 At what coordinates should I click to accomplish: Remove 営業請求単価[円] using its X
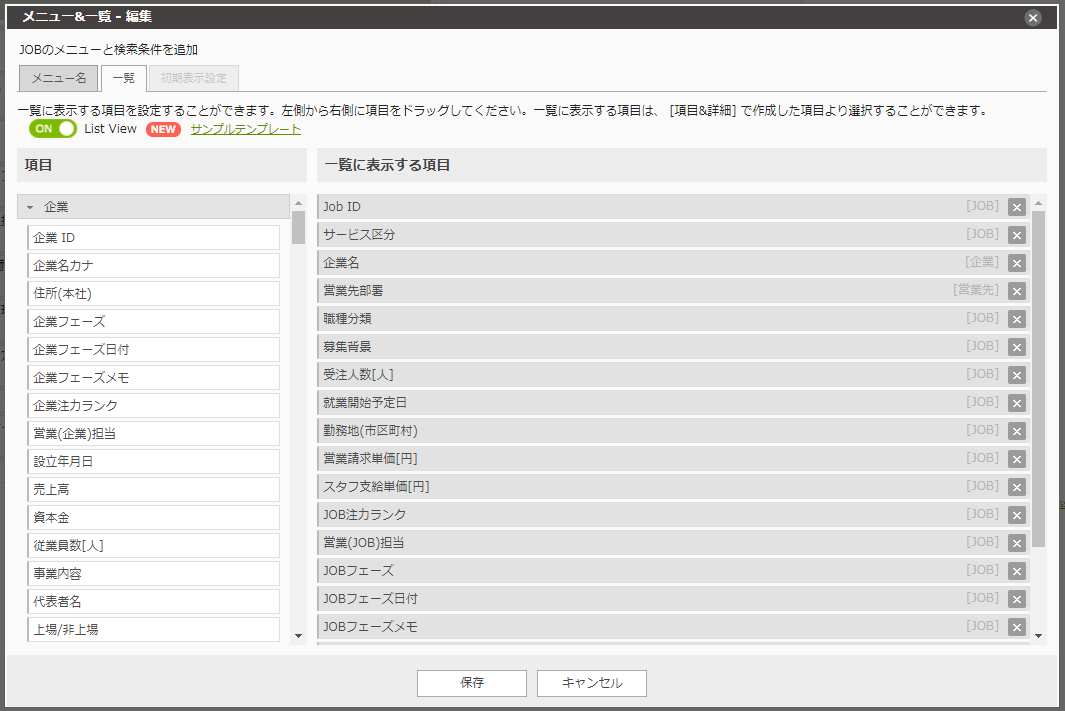pyautogui.click(x=1017, y=459)
